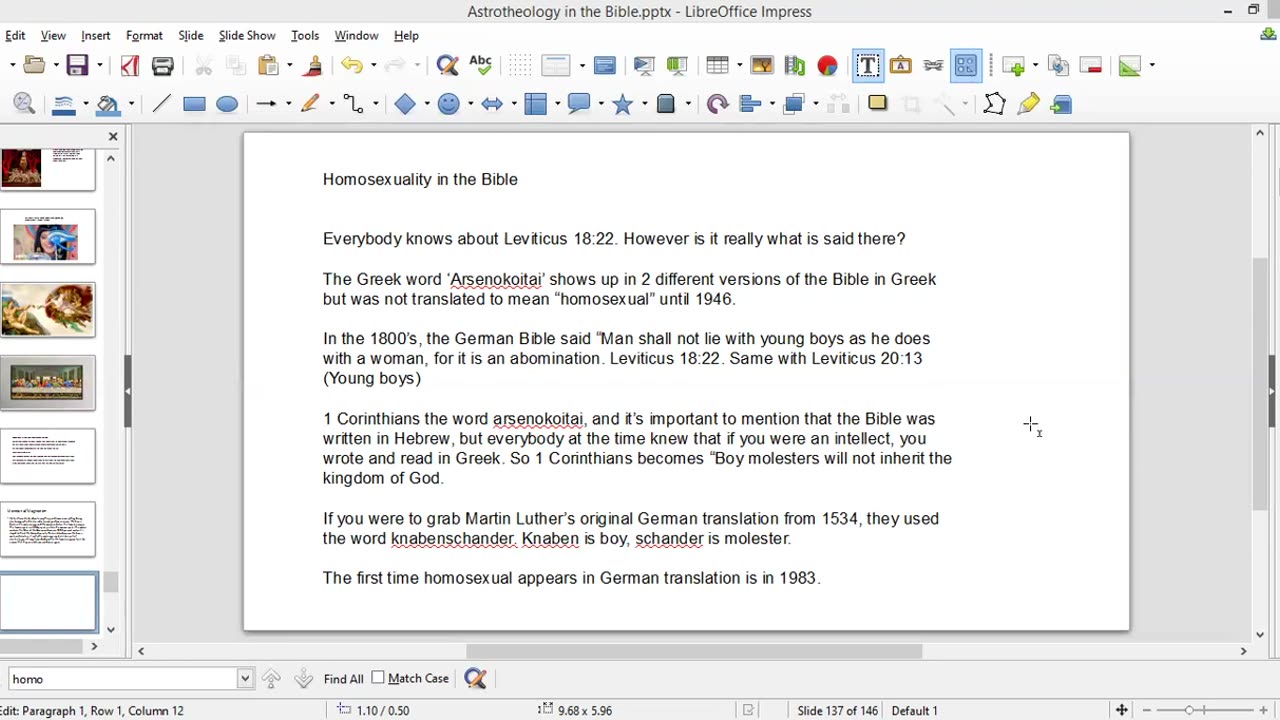Open the lines and arrows dropdown

(x=288, y=104)
